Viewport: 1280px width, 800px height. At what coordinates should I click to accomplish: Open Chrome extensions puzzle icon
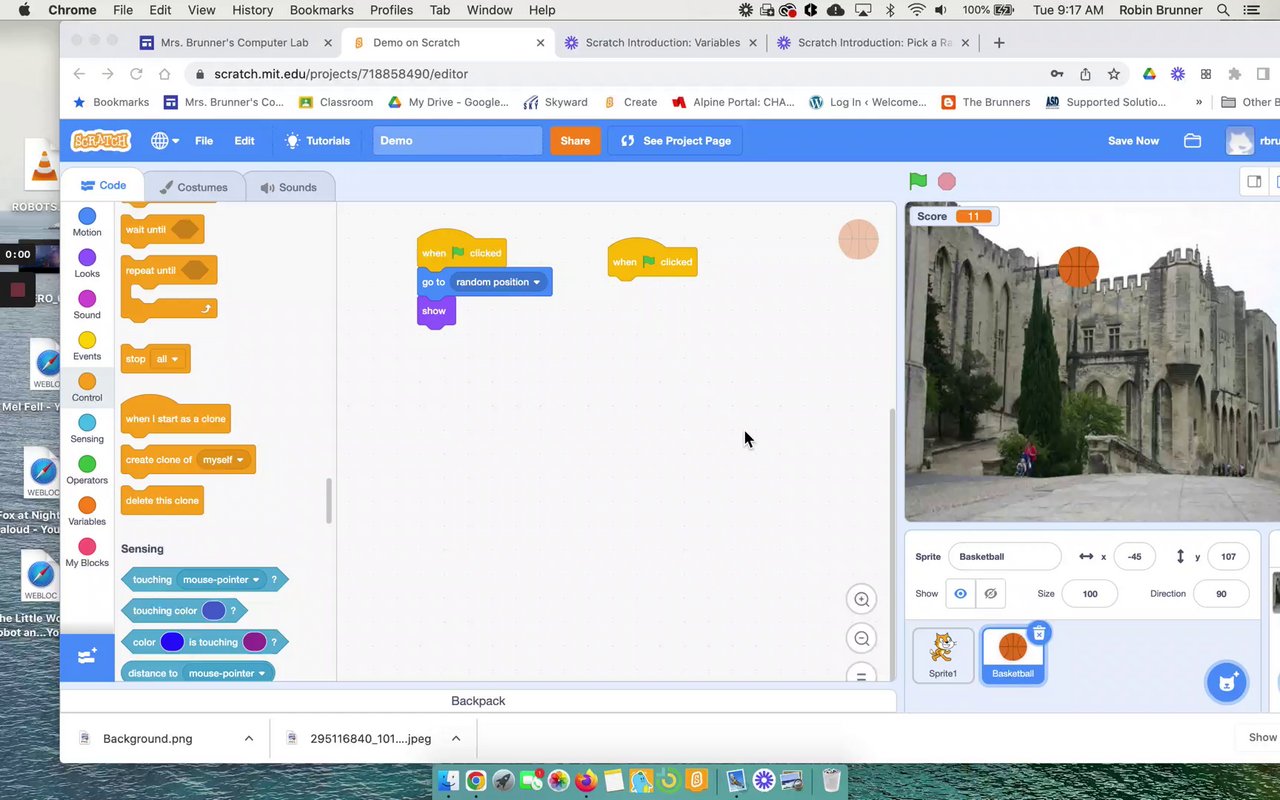1234,74
